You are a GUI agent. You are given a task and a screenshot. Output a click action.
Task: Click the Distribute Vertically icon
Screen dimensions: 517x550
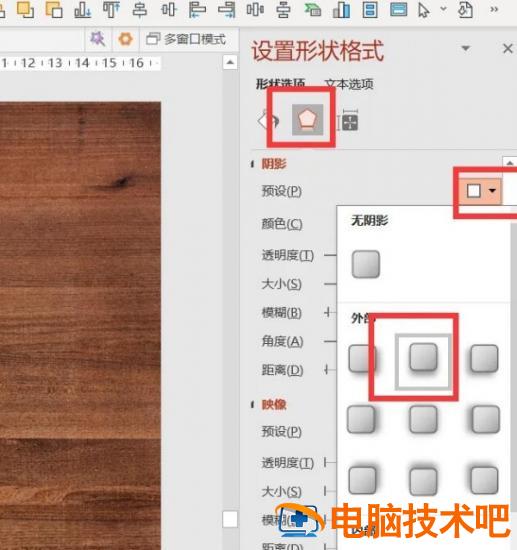tap(283, 9)
